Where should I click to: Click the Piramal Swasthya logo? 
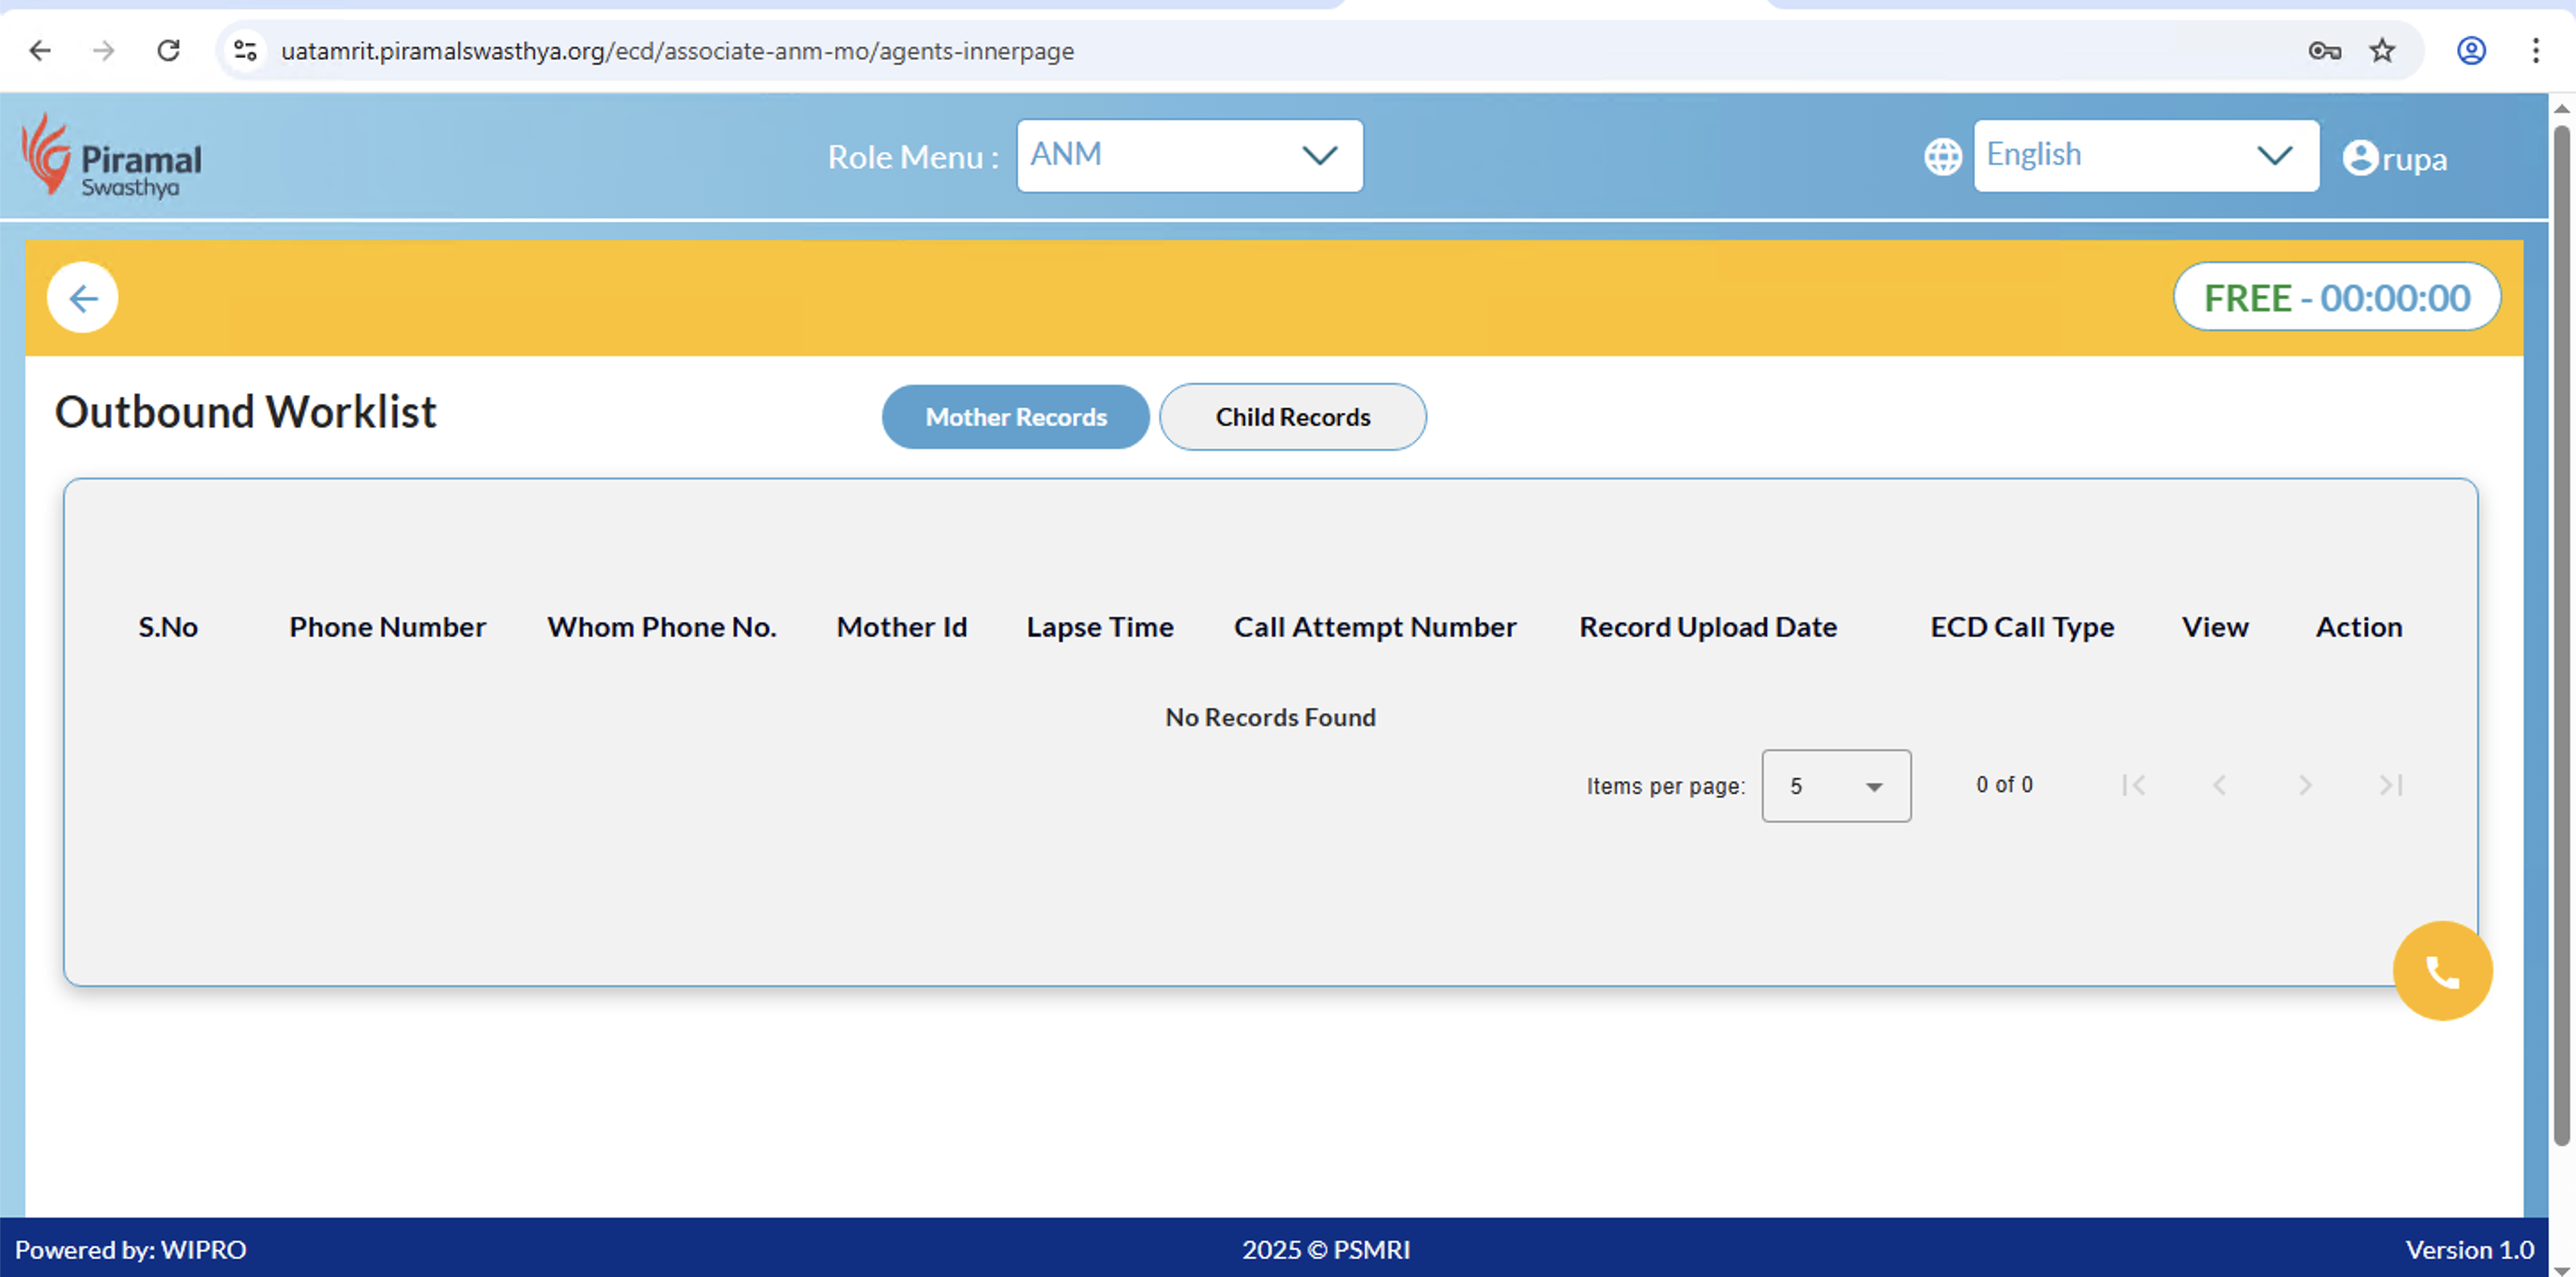pyautogui.click(x=111, y=156)
